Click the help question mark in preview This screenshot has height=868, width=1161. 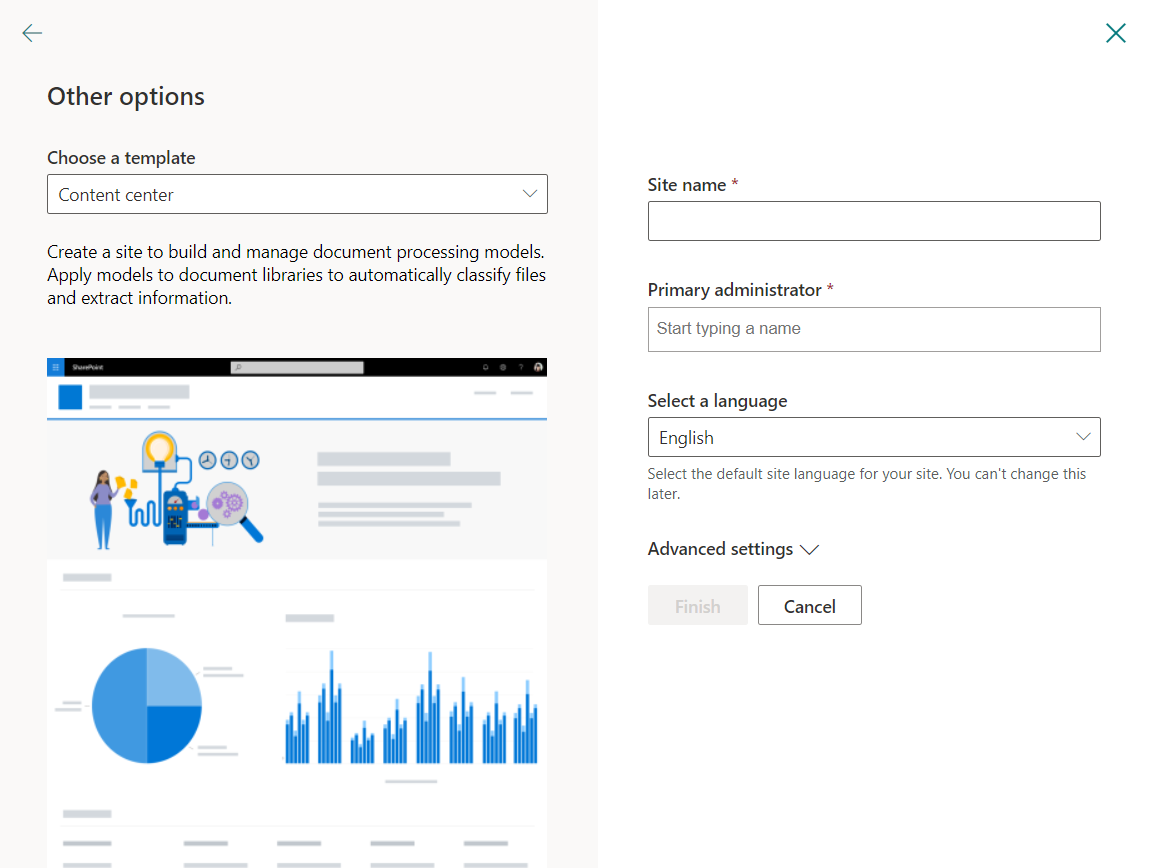point(520,367)
